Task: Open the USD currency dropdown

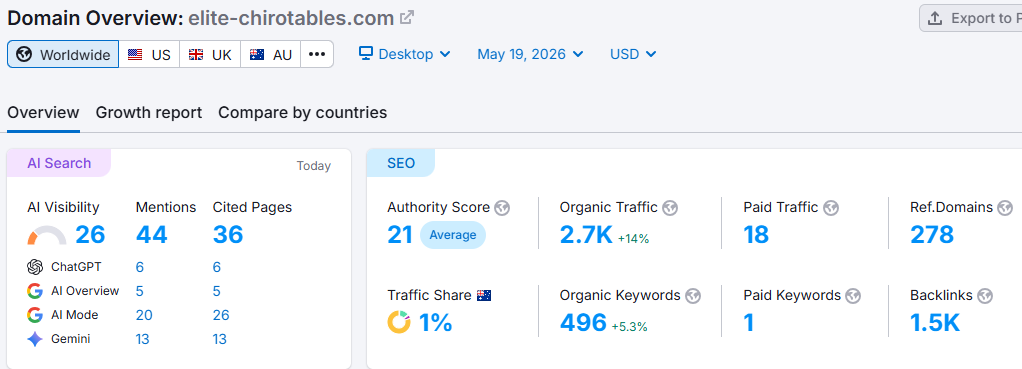Action: coord(633,54)
